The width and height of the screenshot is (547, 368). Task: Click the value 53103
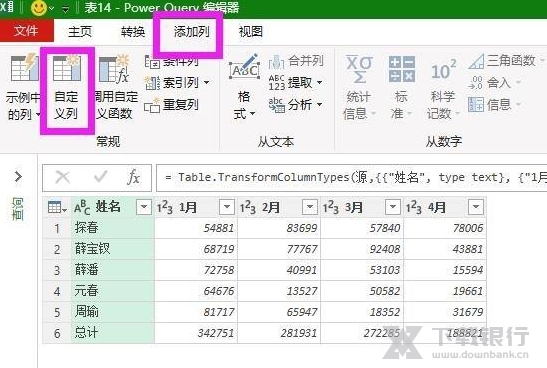[x=385, y=270]
